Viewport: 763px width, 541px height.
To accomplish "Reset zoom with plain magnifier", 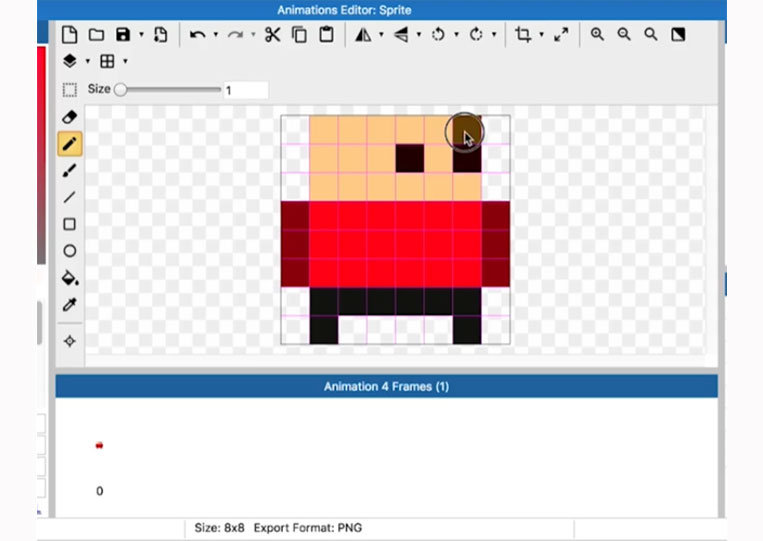I will tap(651, 35).
